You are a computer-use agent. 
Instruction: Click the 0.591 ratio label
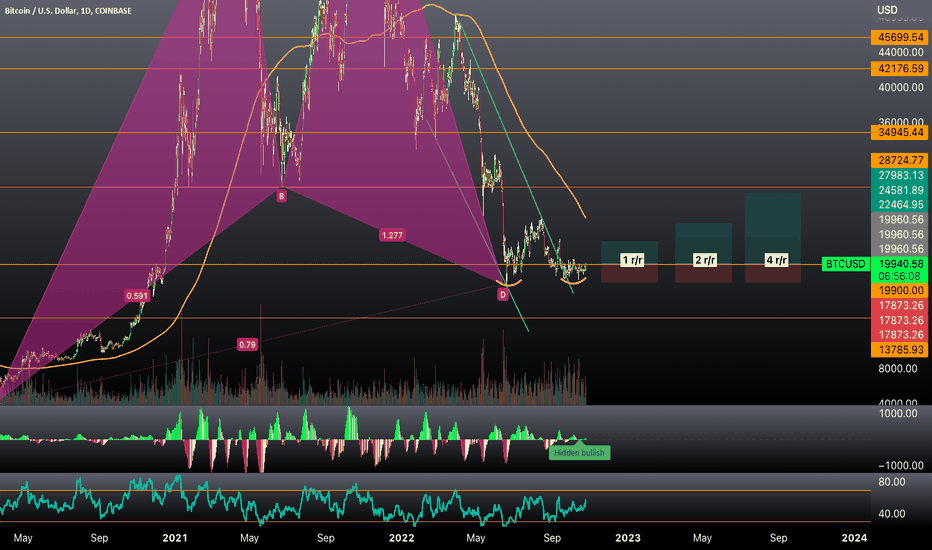137,296
